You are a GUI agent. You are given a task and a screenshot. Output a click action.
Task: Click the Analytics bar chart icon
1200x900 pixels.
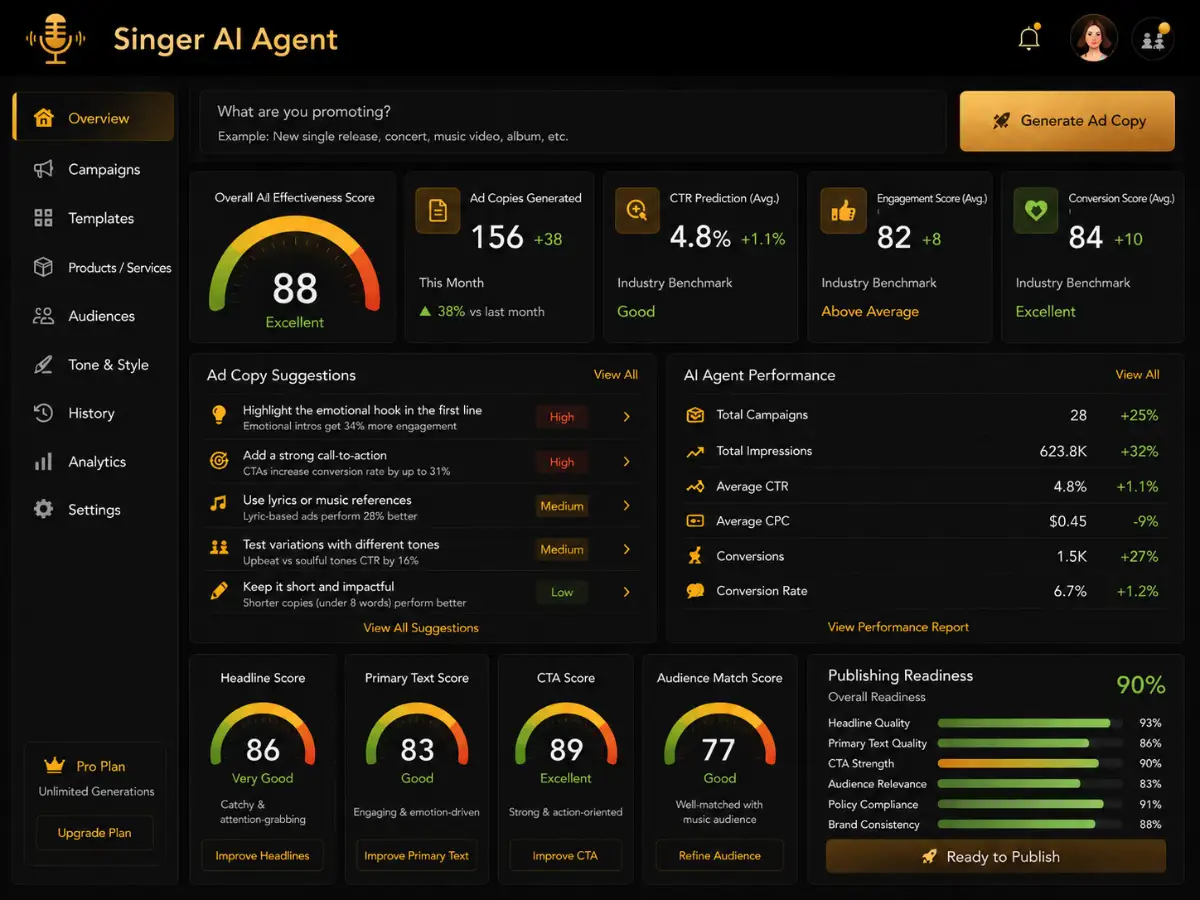click(x=43, y=462)
